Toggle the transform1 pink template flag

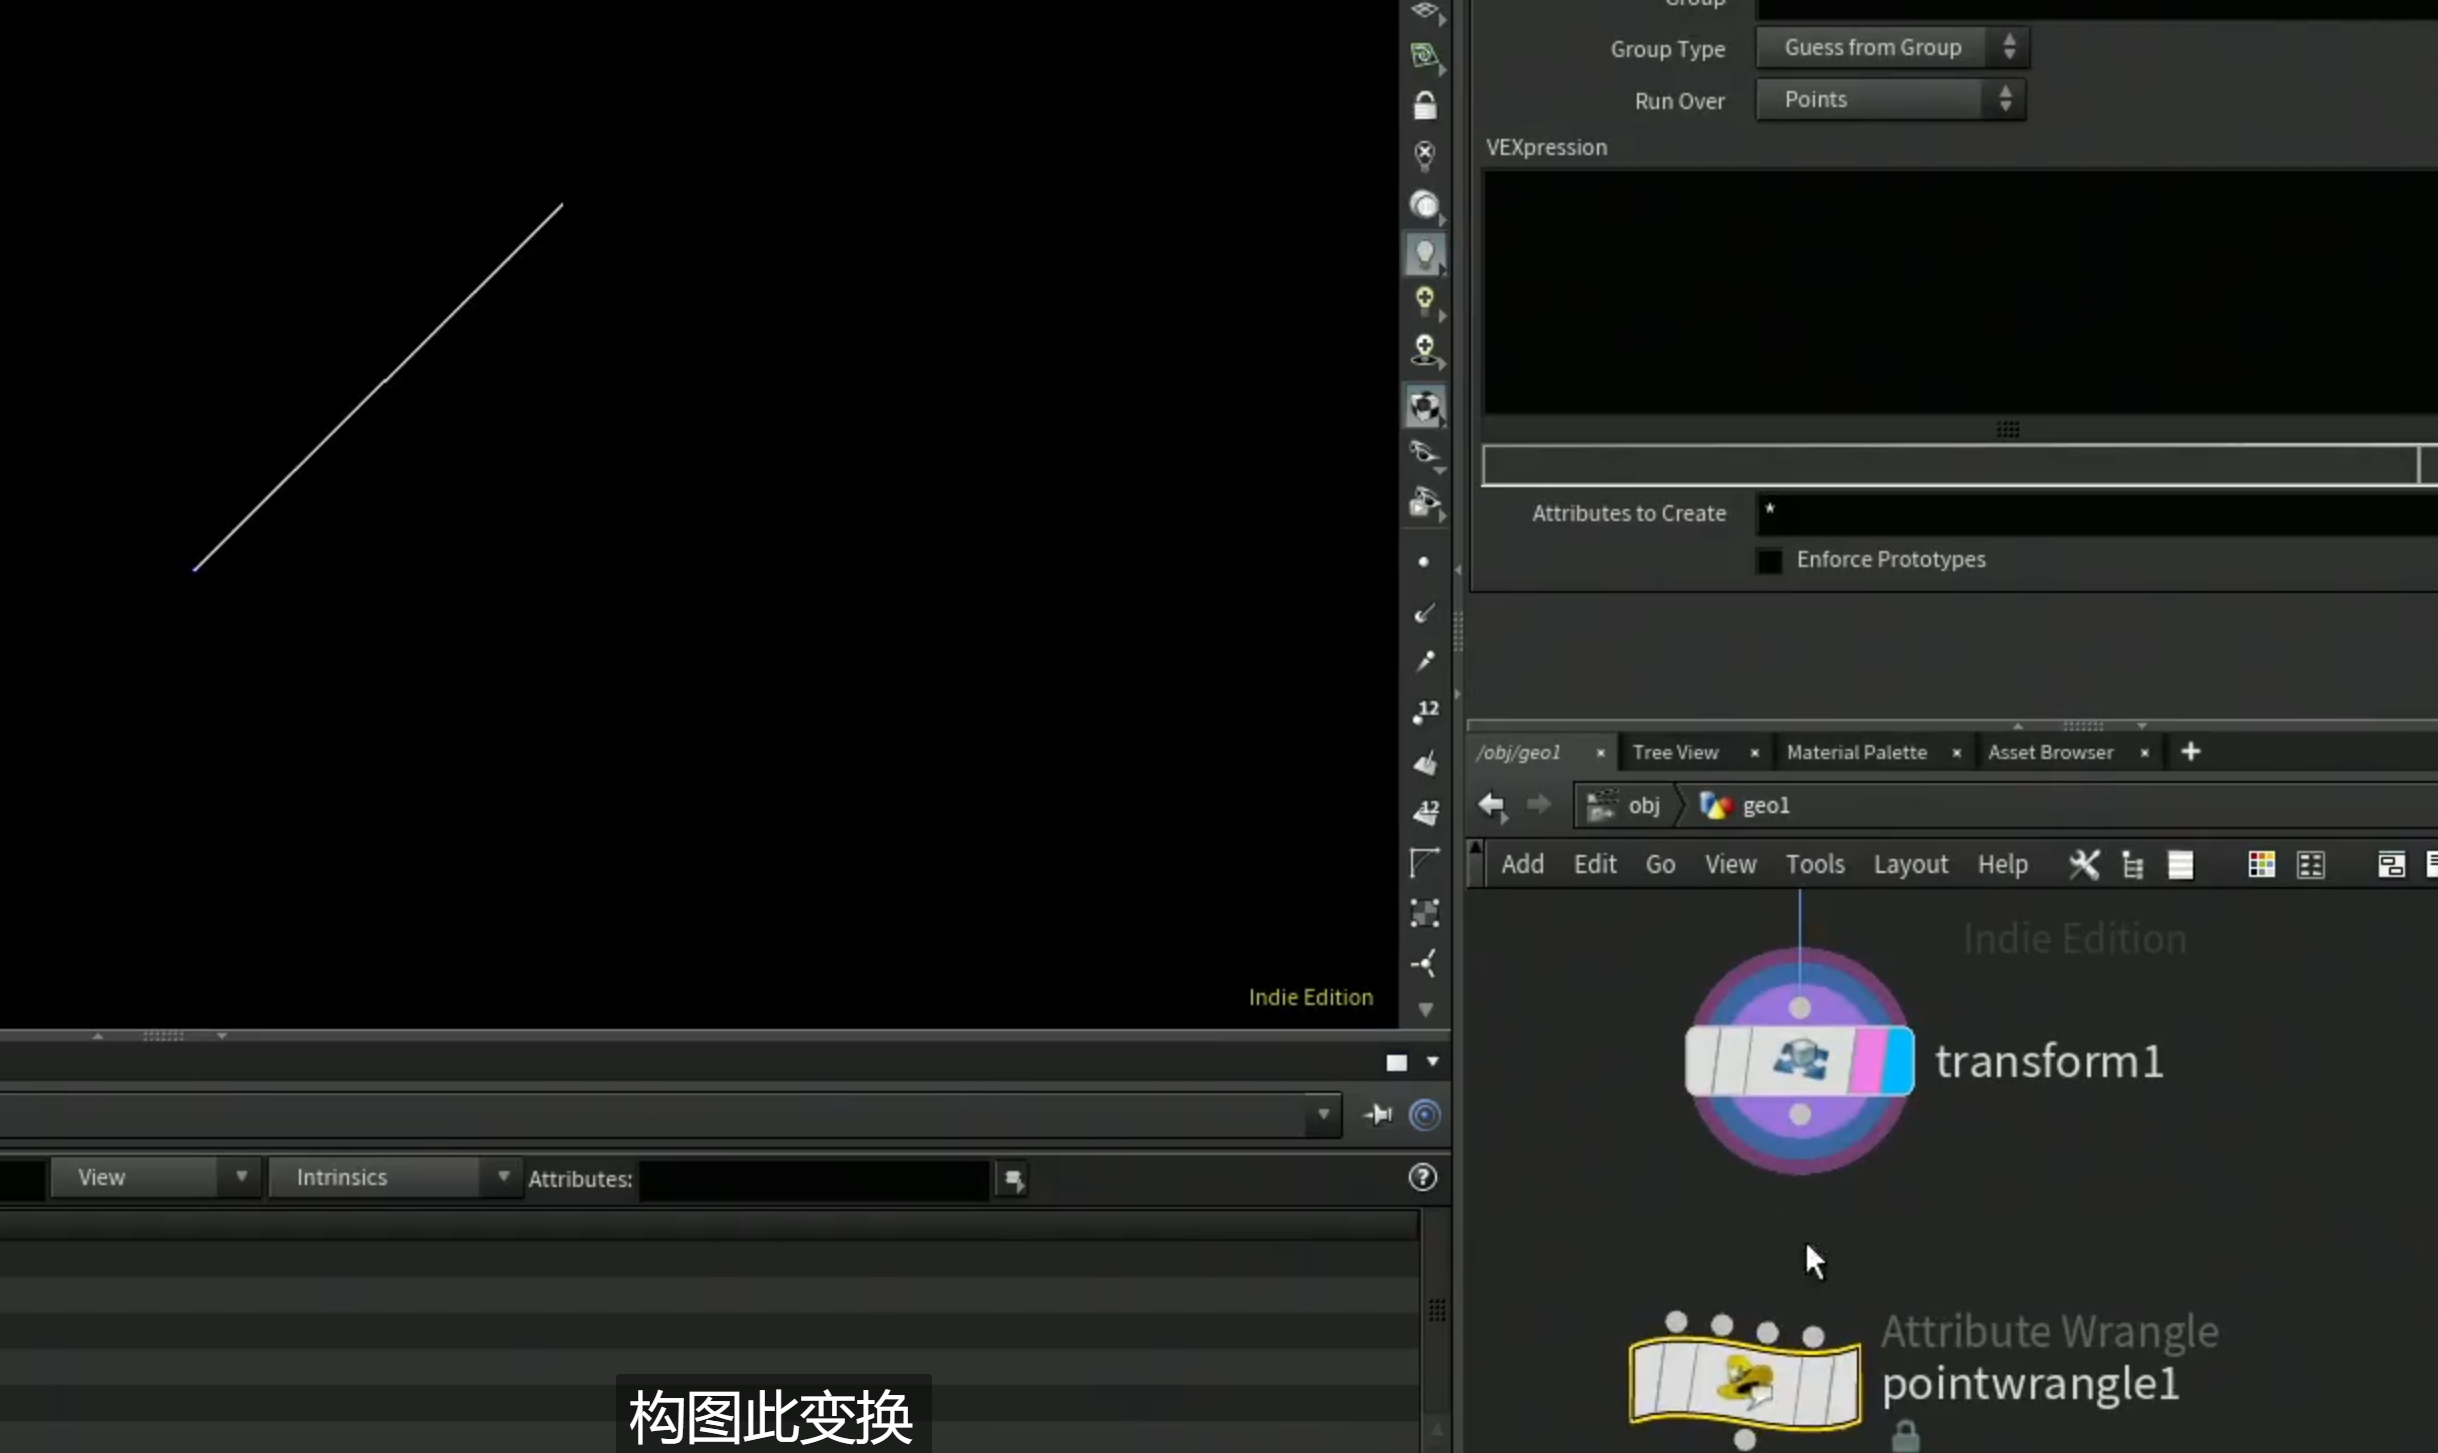tap(1866, 1060)
